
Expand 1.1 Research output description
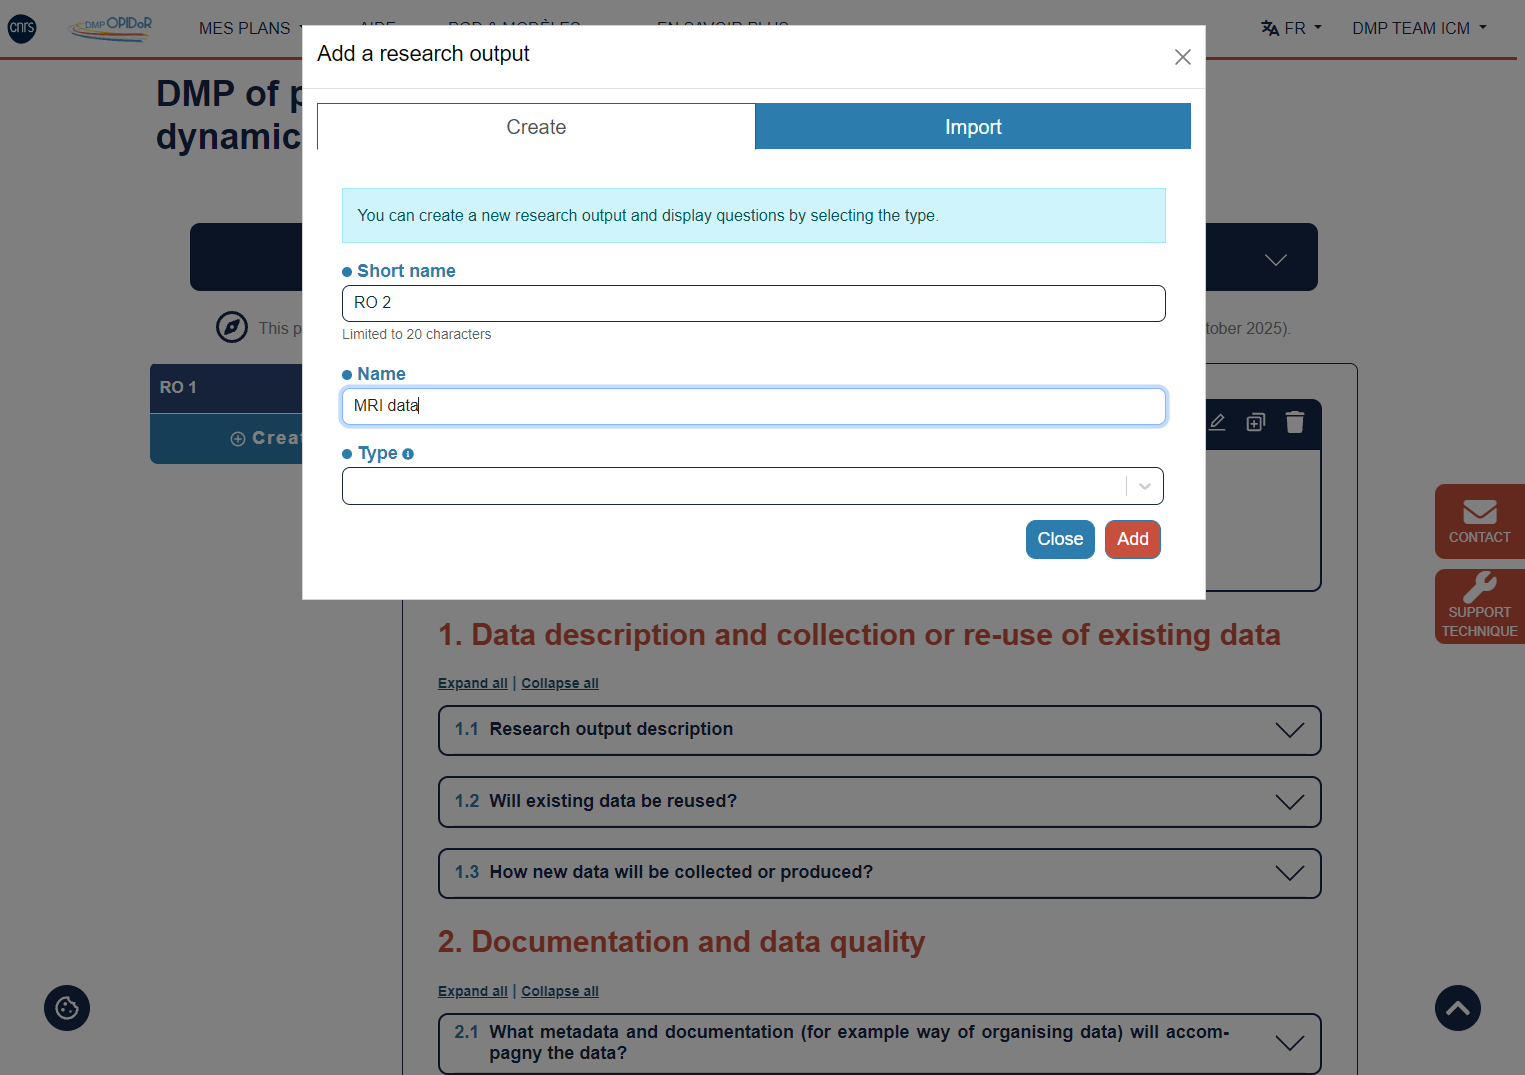pyautogui.click(x=880, y=730)
